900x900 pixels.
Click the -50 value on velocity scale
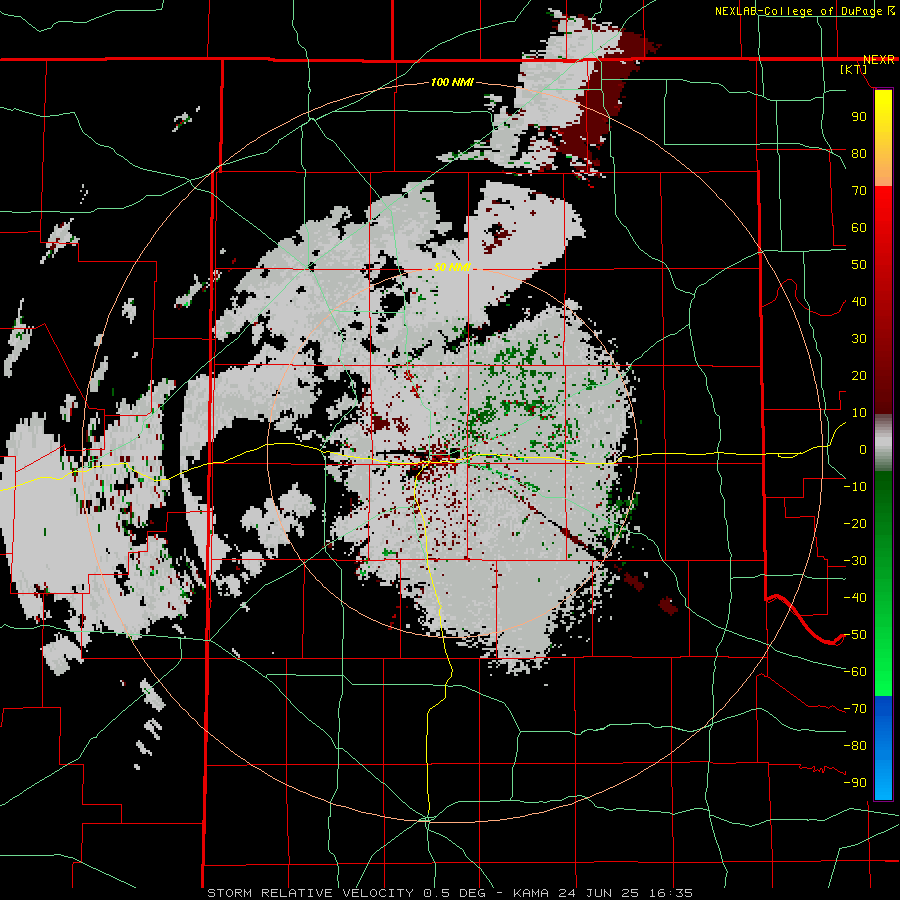pos(855,635)
